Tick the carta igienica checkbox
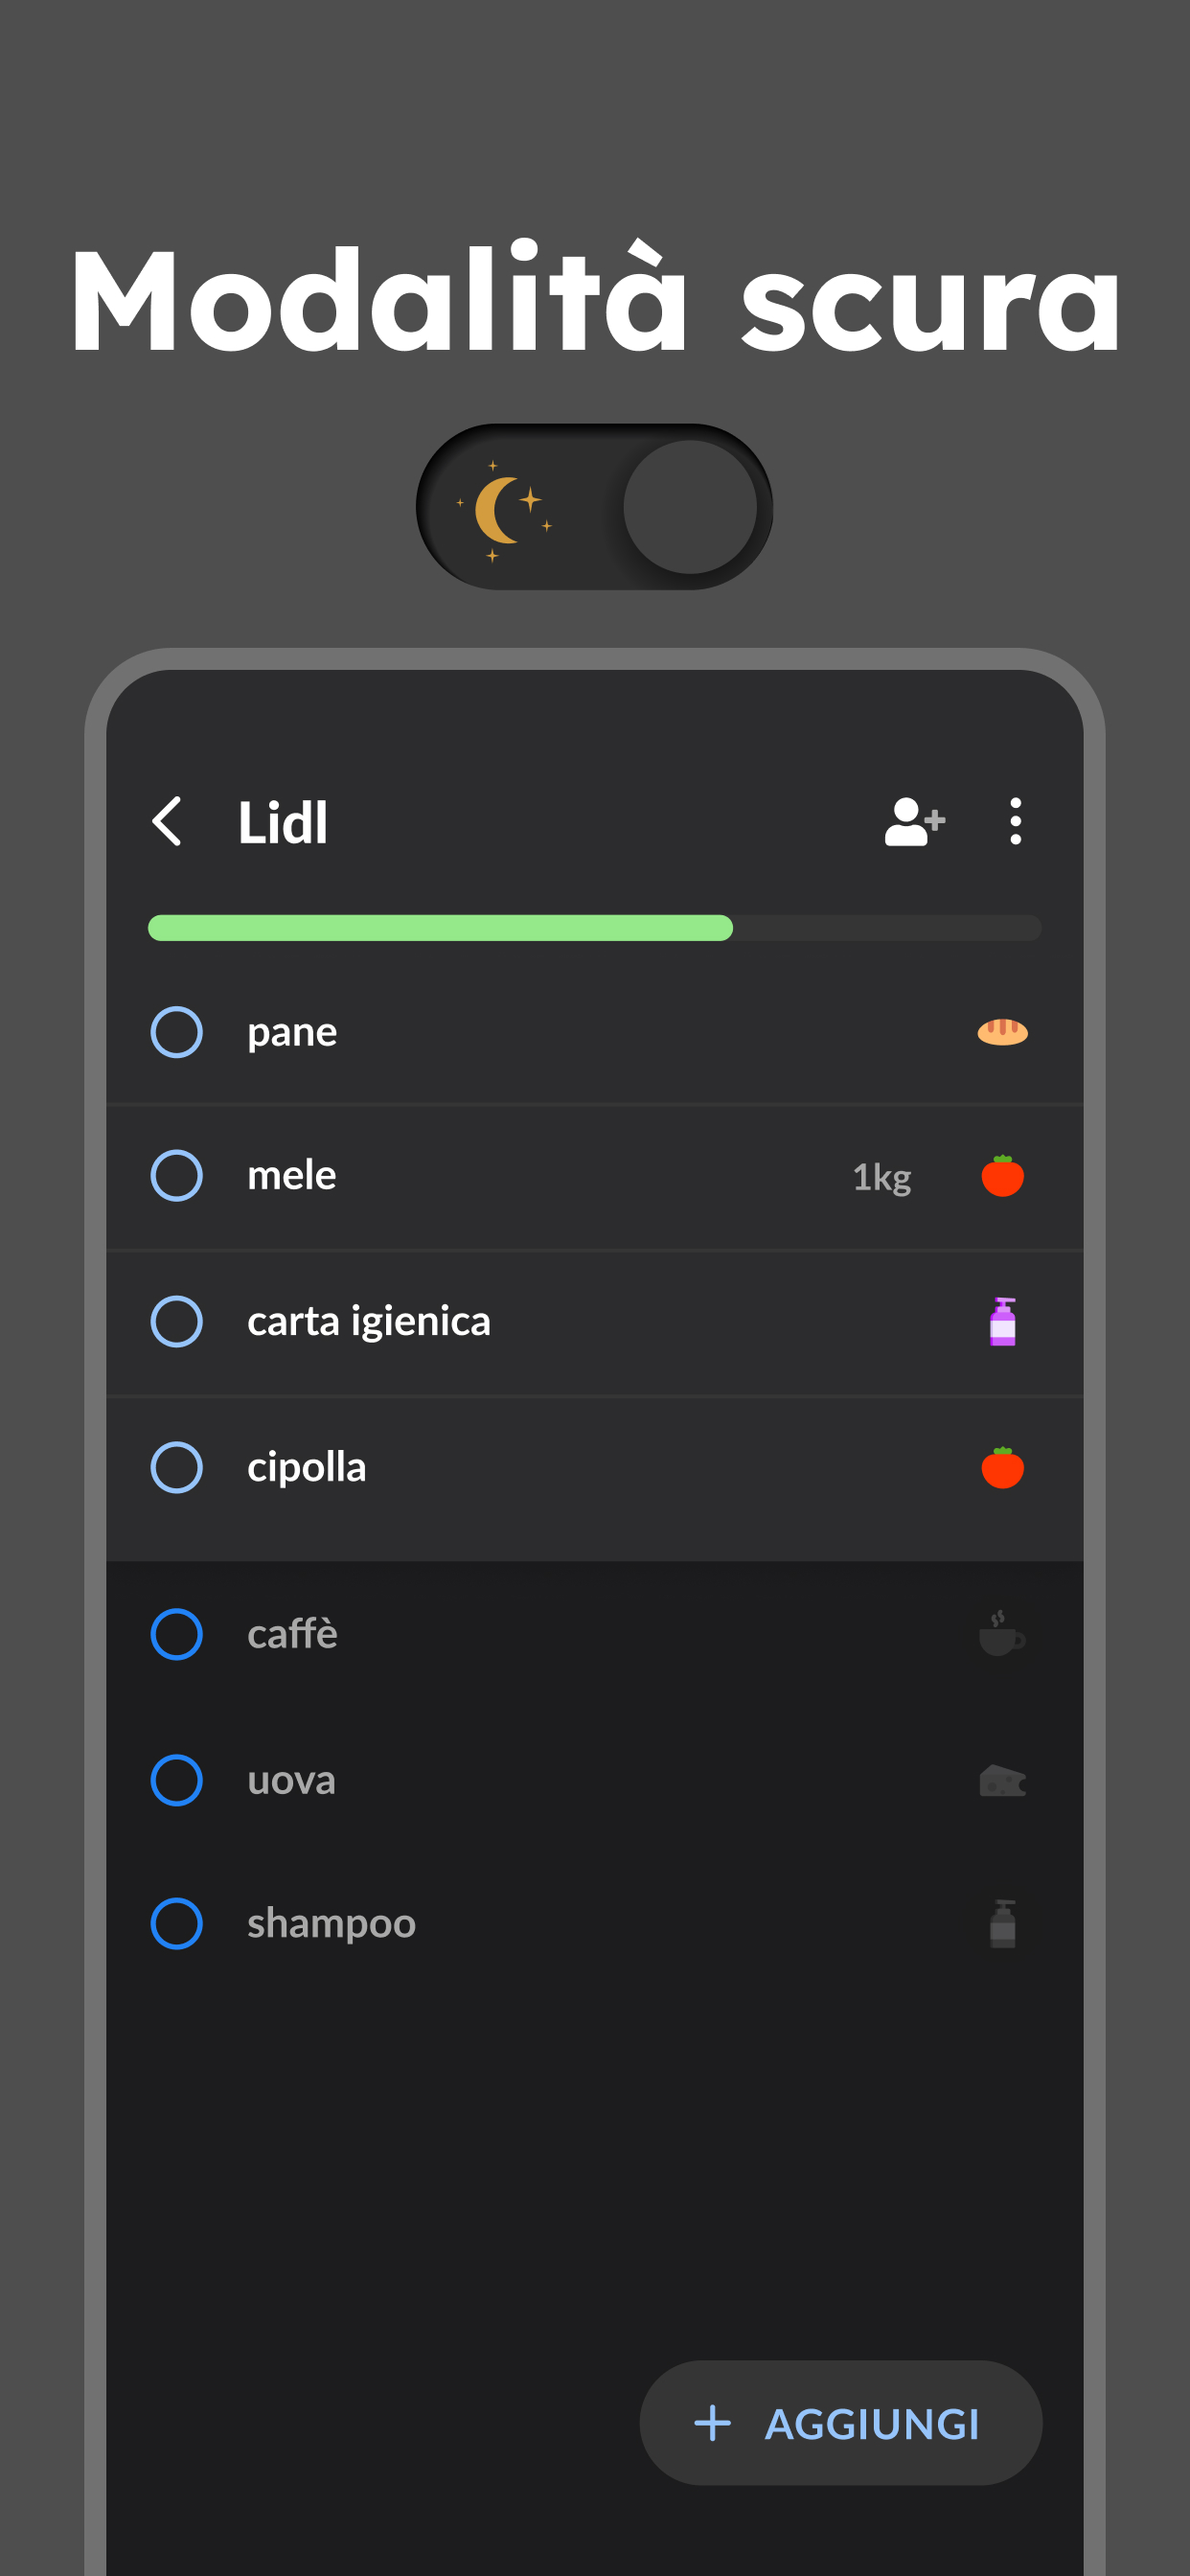The image size is (1190, 2576). click(177, 1322)
